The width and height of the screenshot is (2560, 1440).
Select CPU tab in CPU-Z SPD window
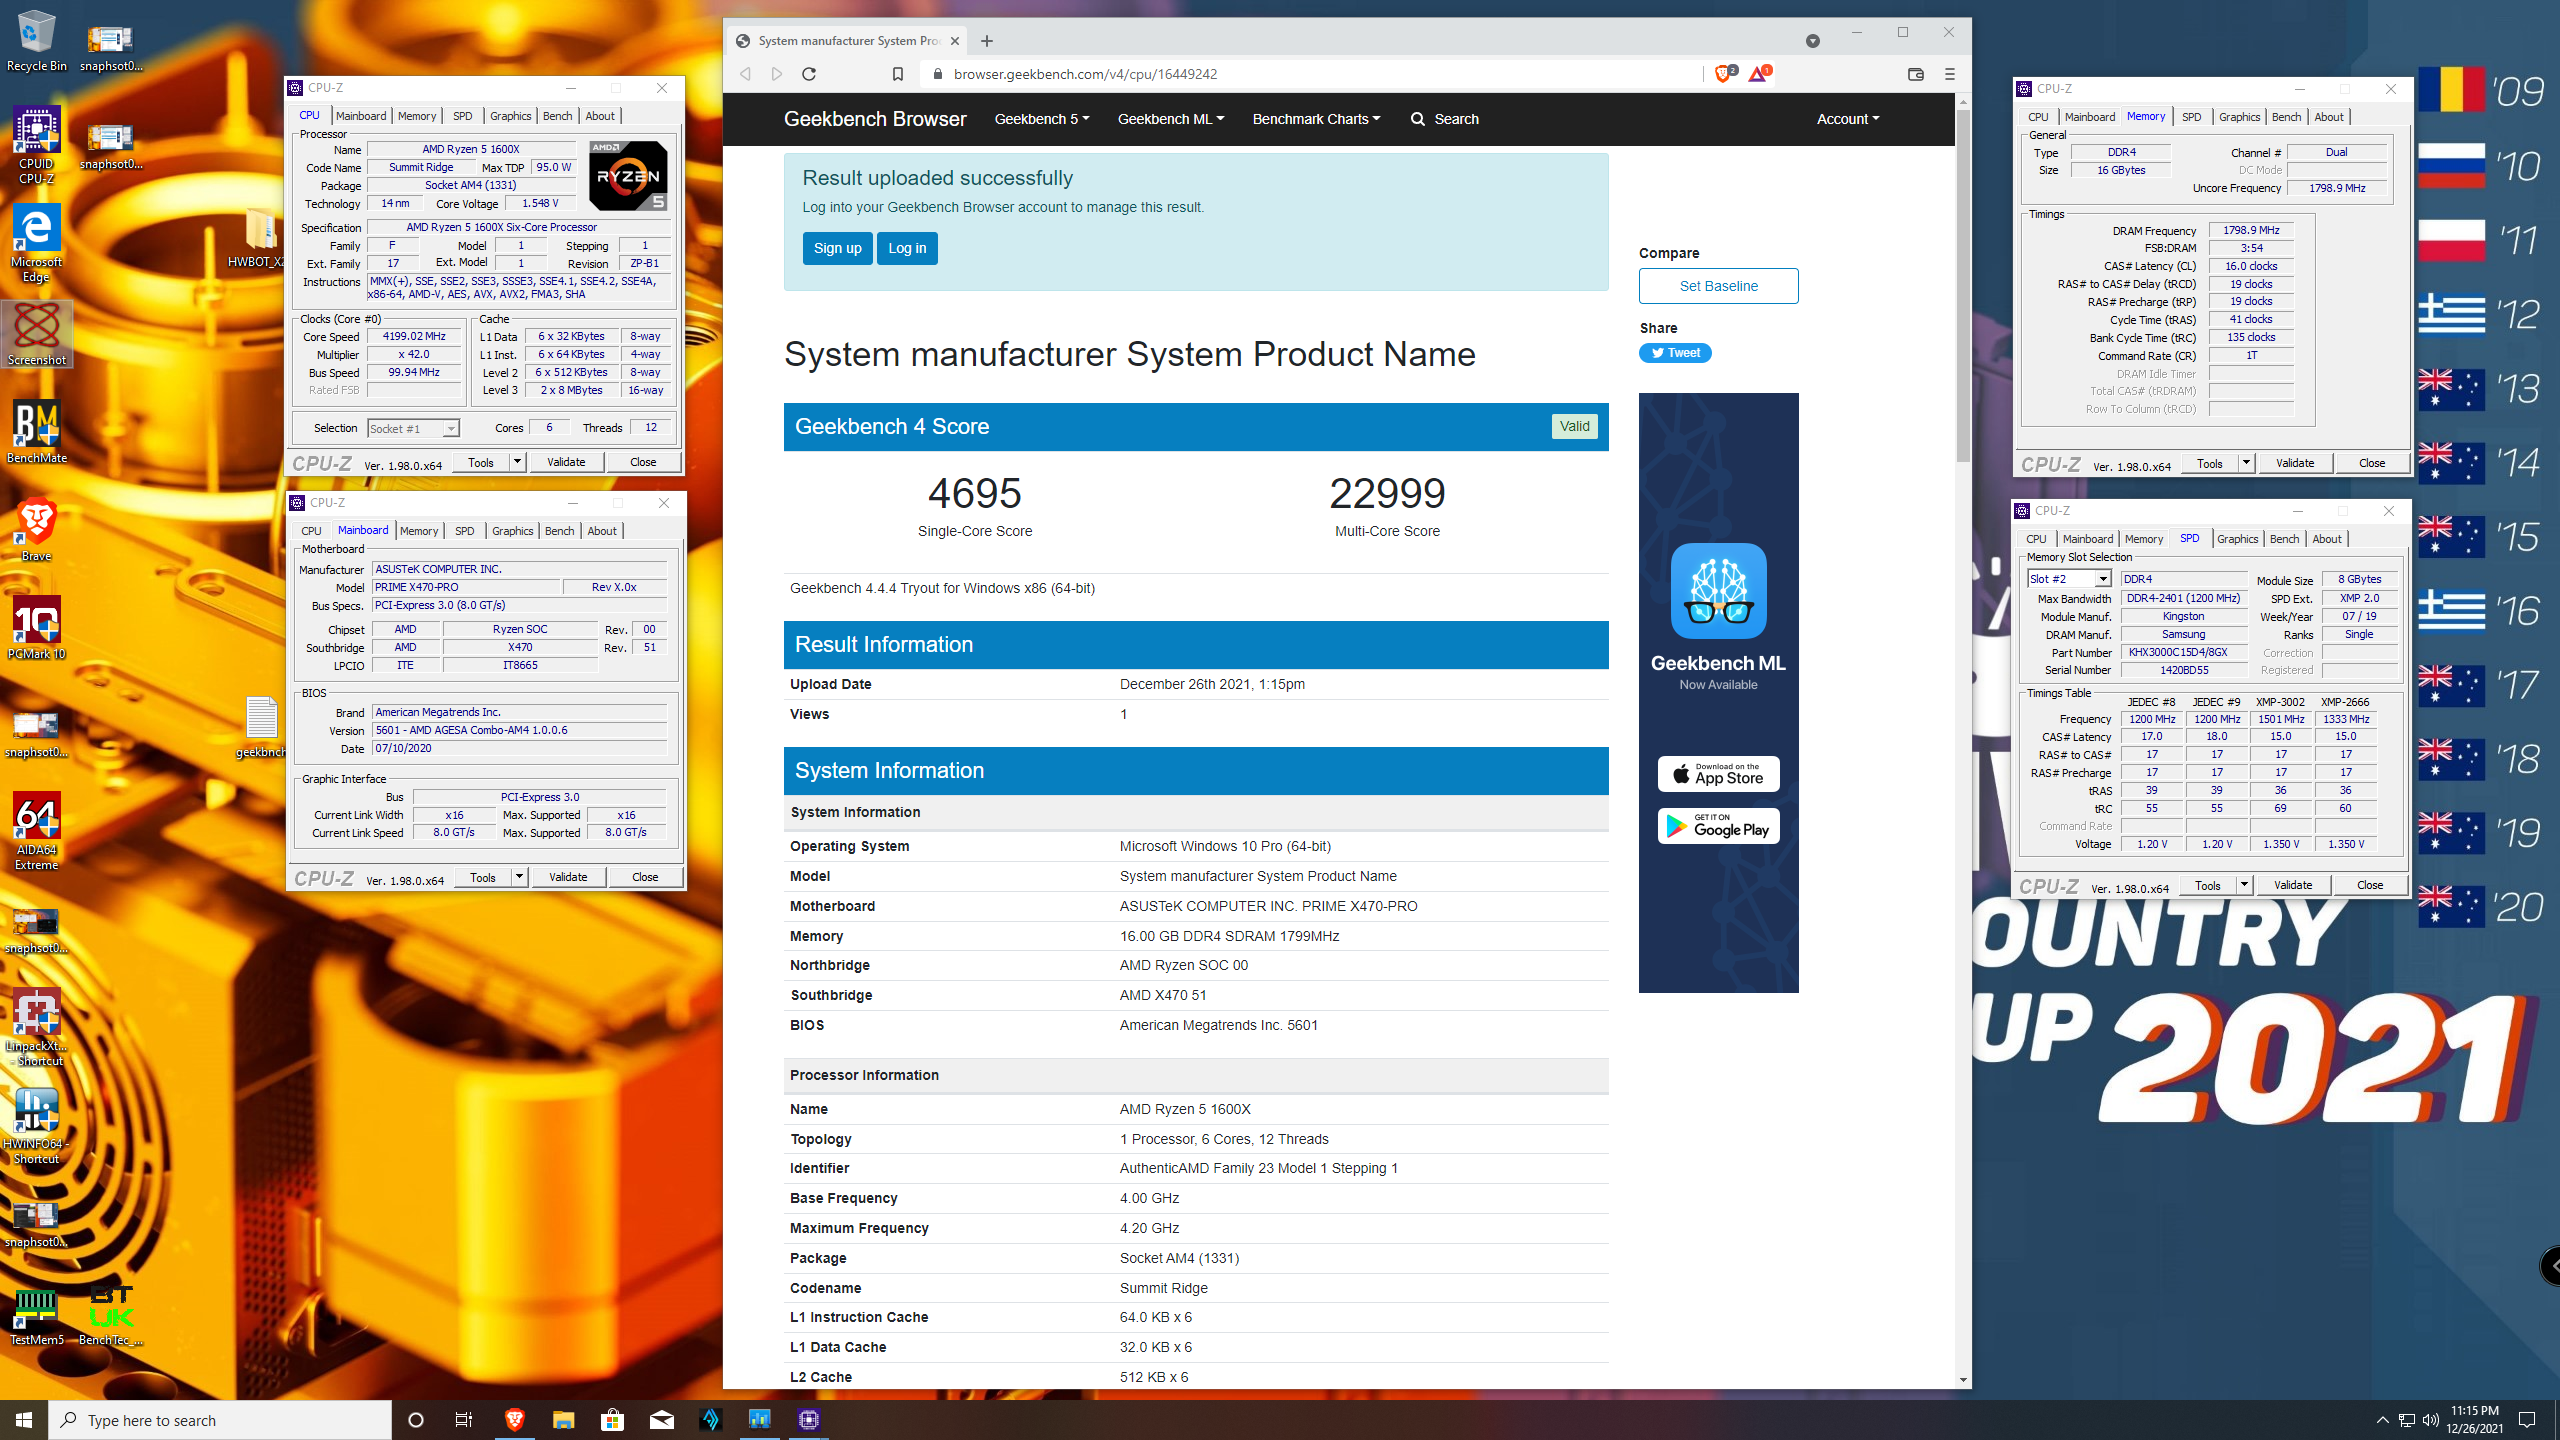[x=2036, y=539]
